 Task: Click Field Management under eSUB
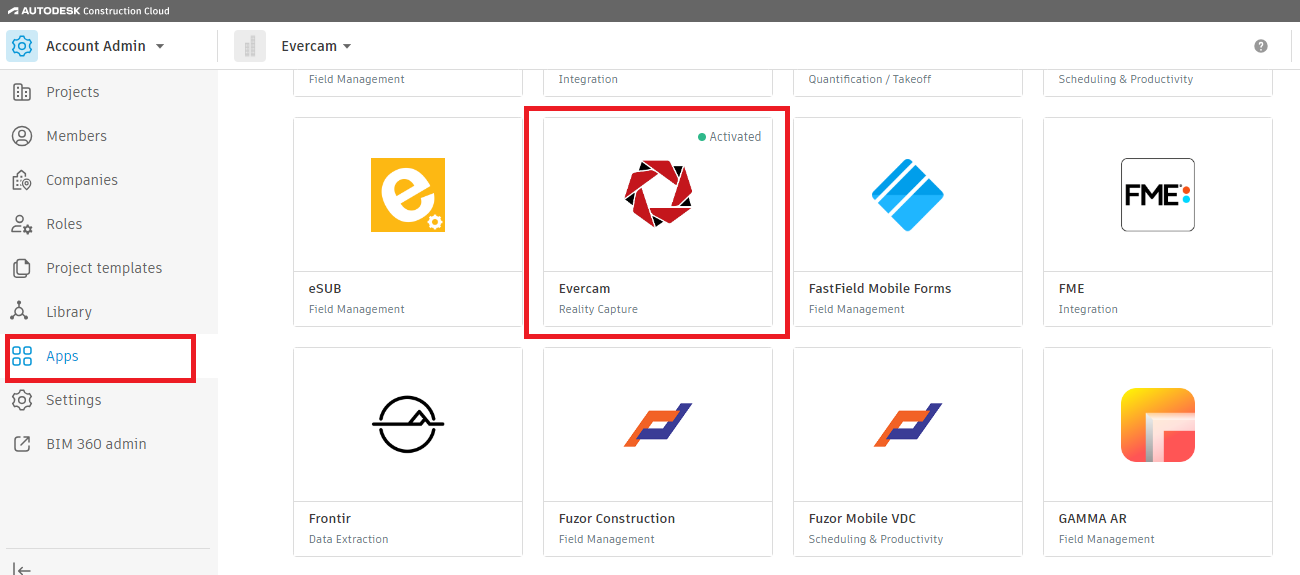click(357, 309)
